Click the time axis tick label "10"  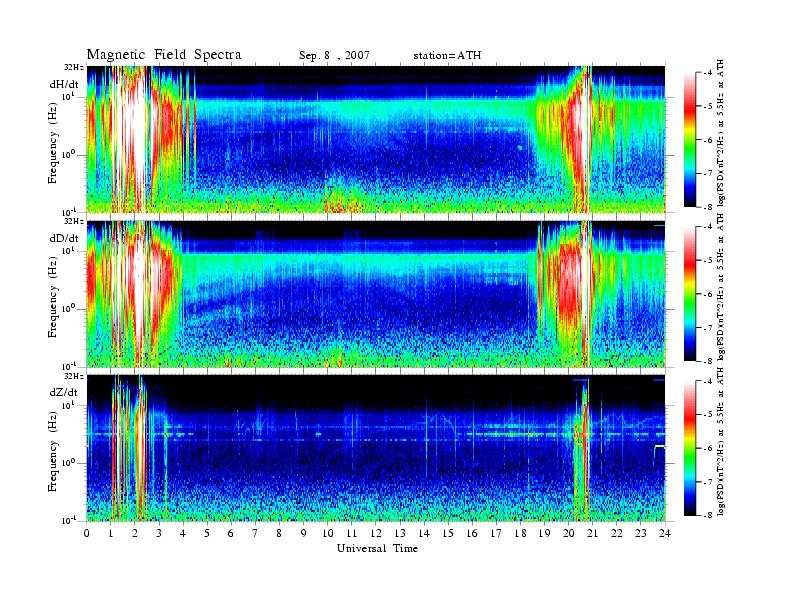point(328,533)
